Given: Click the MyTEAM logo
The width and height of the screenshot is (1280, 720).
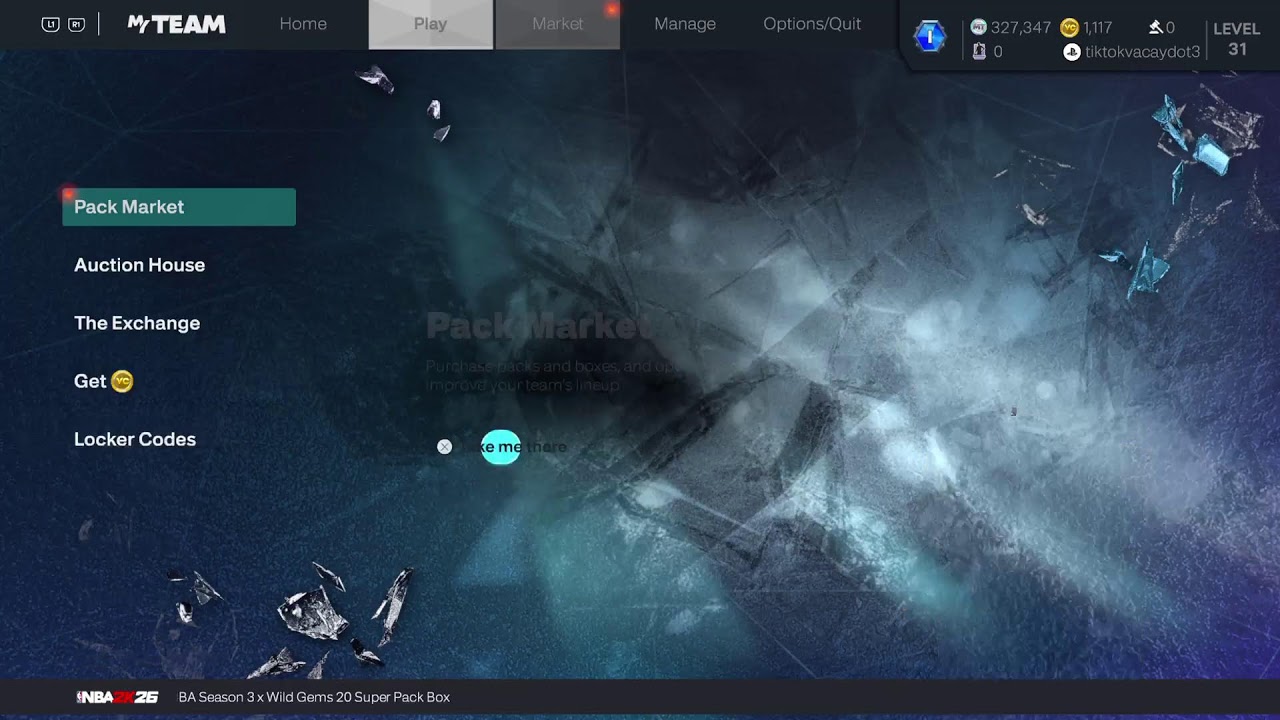Looking at the screenshot, I should tap(177, 24).
